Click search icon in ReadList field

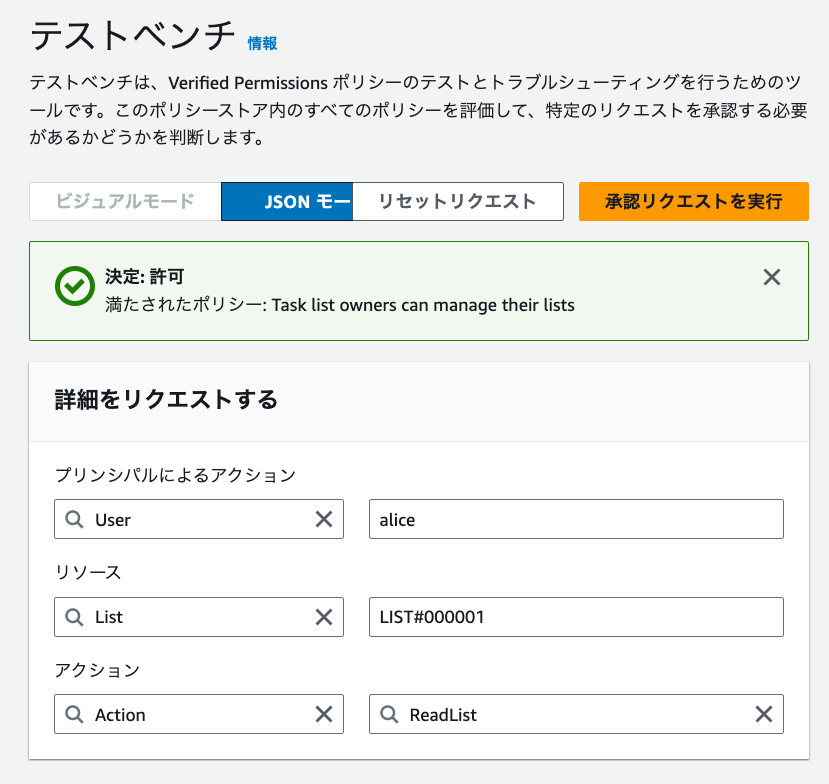tap(389, 715)
